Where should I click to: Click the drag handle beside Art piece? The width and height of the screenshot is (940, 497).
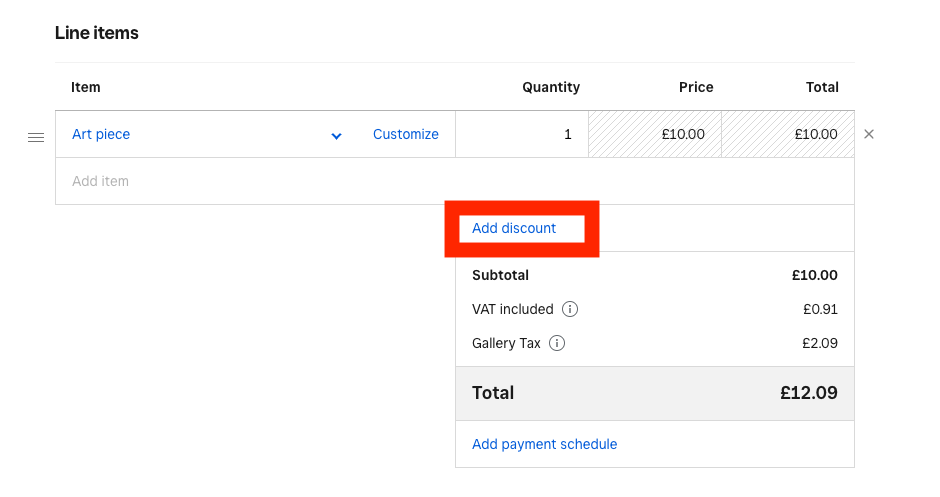(x=36, y=137)
